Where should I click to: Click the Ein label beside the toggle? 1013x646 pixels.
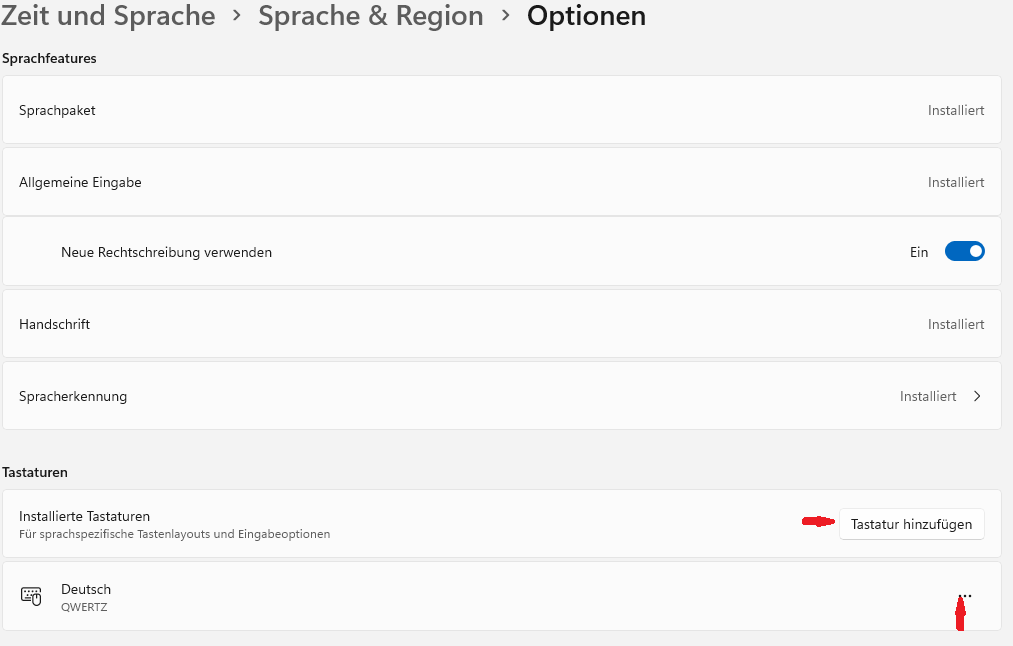coord(919,252)
